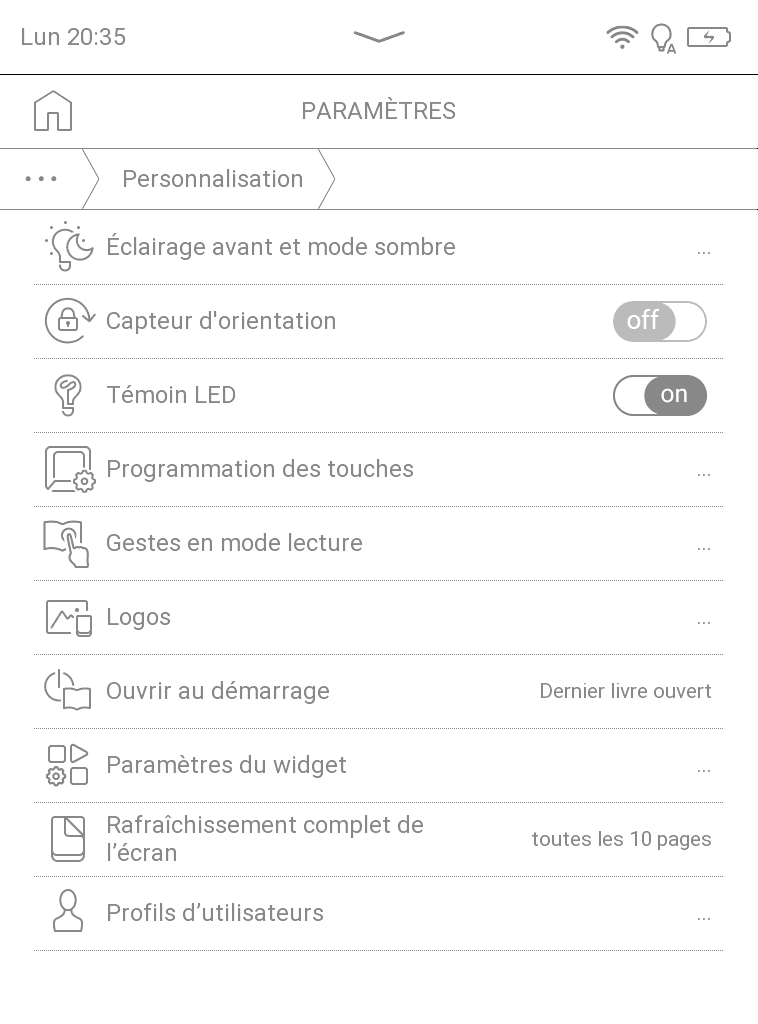Tap the auto frontlight bulb icon

(663, 39)
